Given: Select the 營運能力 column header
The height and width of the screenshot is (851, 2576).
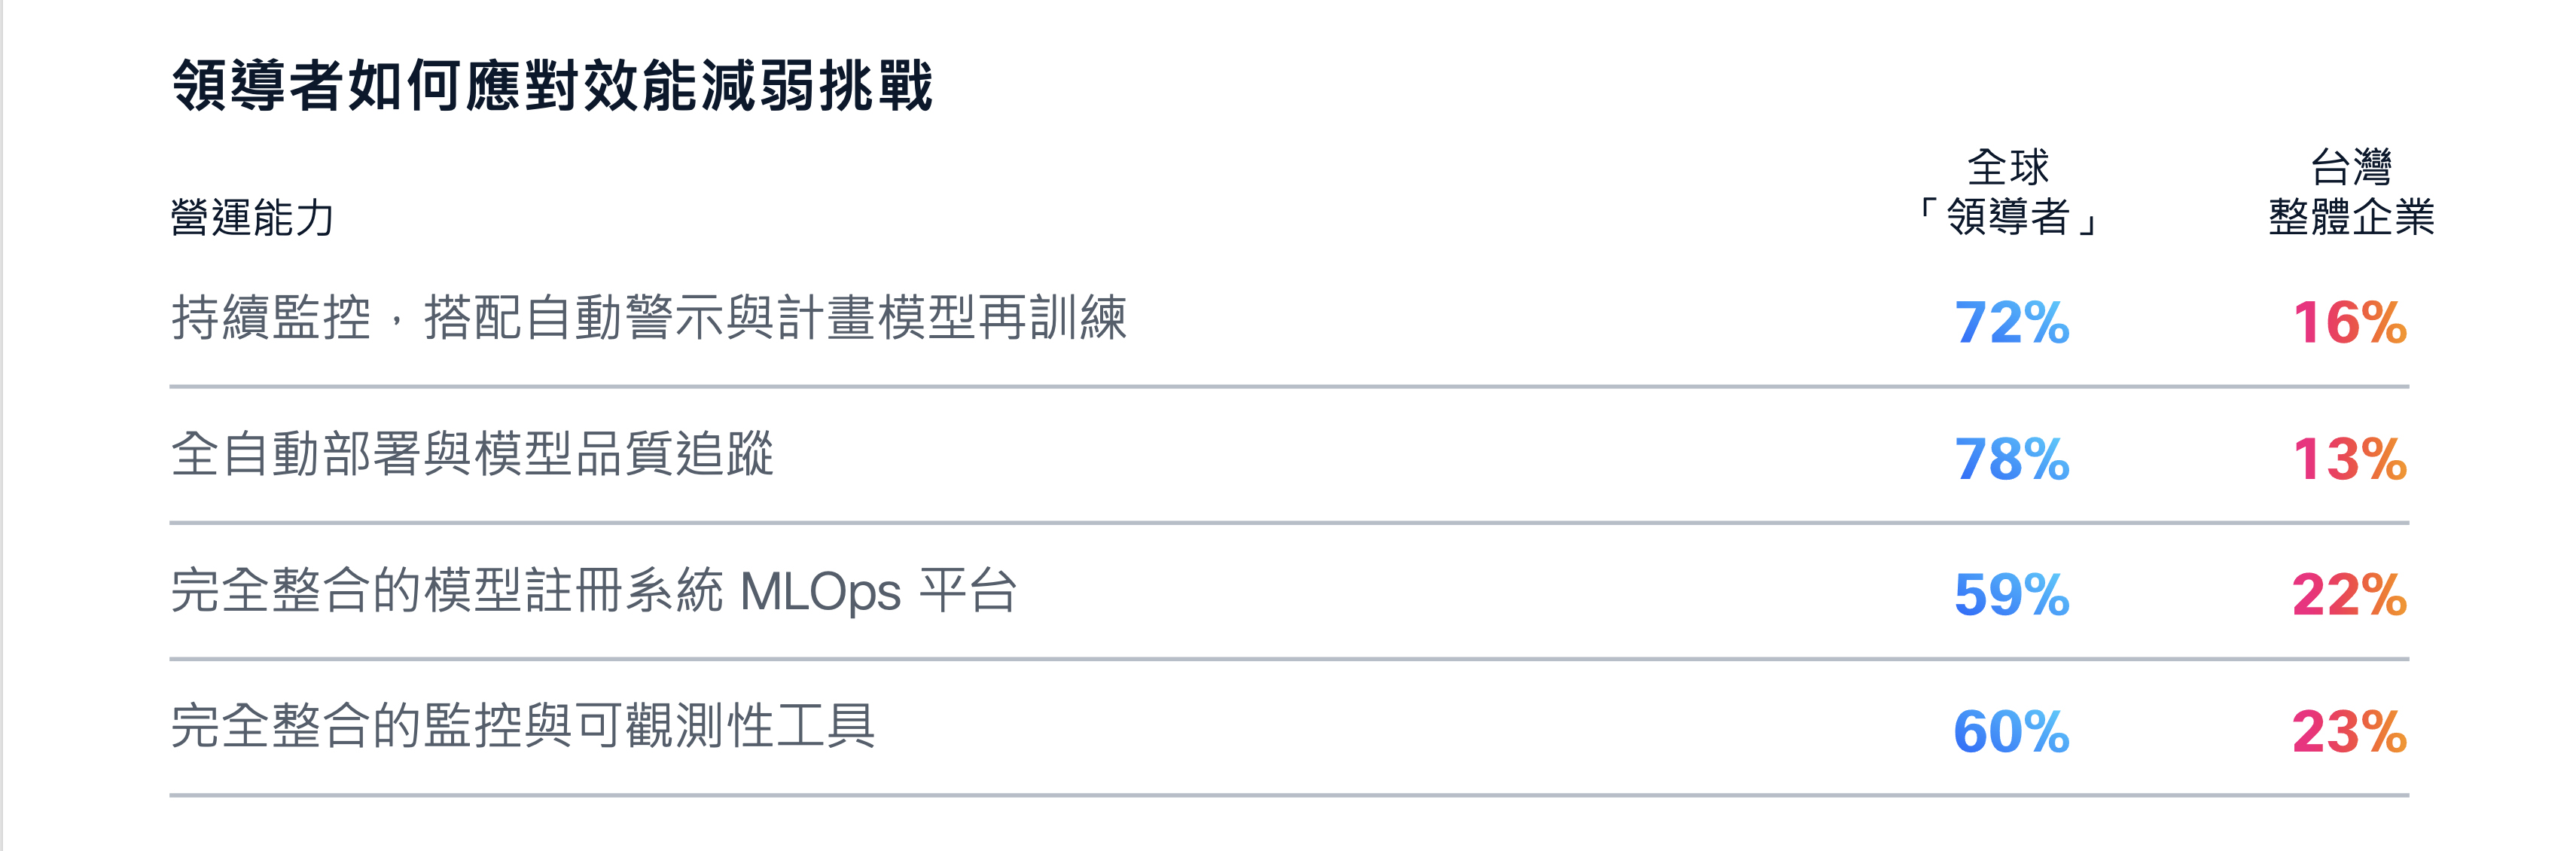Looking at the screenshot, I should [x=252, y=217].
